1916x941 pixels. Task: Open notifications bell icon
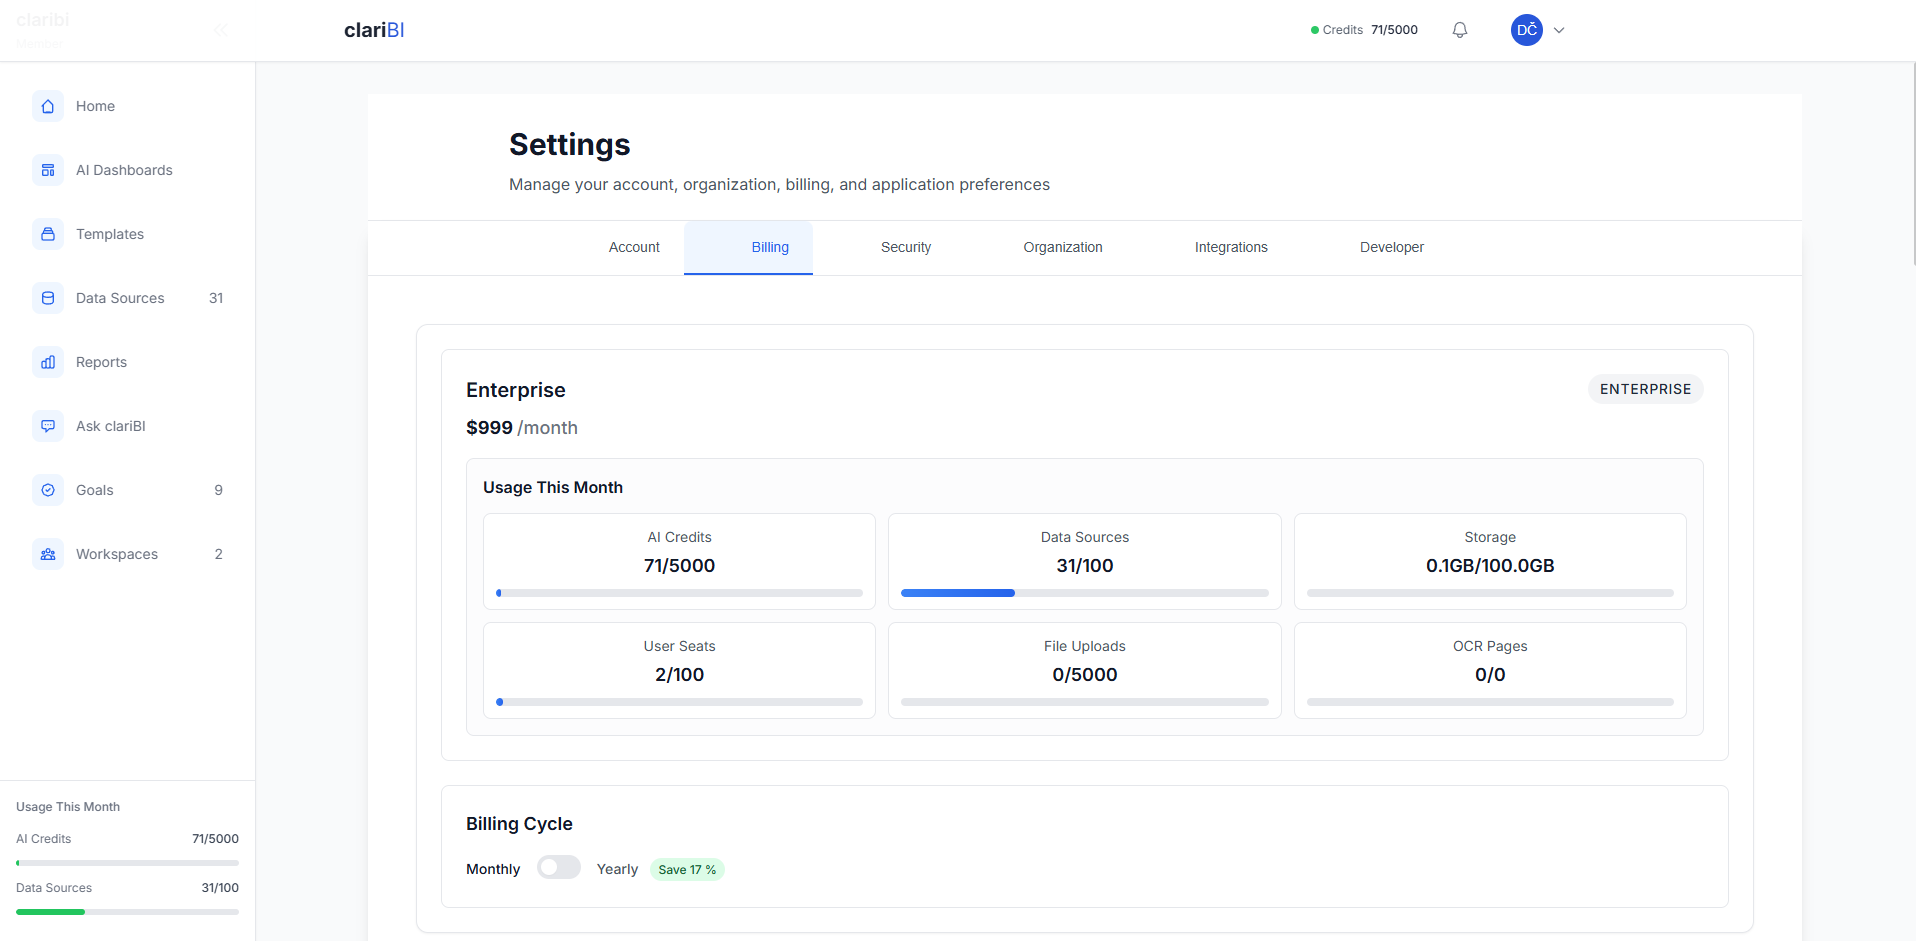tap(1460, 30)
